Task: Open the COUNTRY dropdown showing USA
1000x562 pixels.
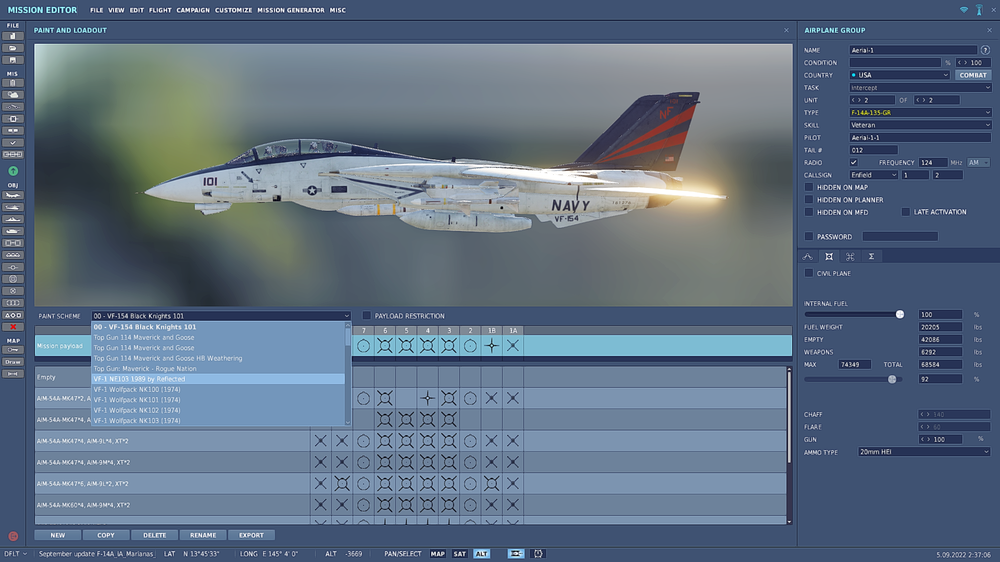Action: (899, 75)
